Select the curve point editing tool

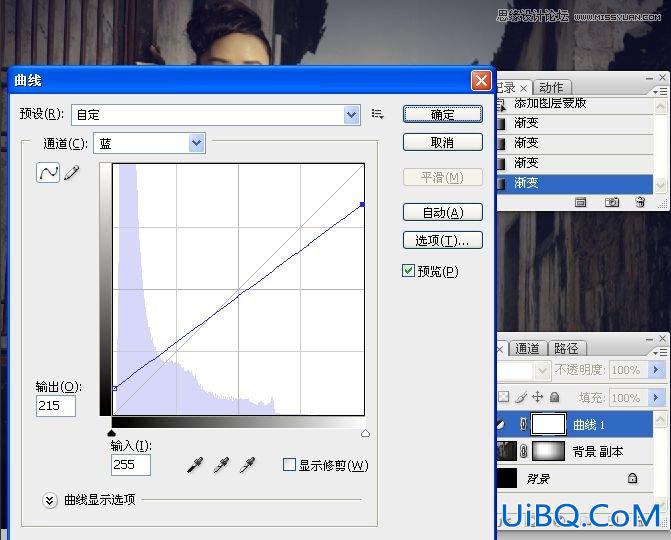(x=48, y=173)
